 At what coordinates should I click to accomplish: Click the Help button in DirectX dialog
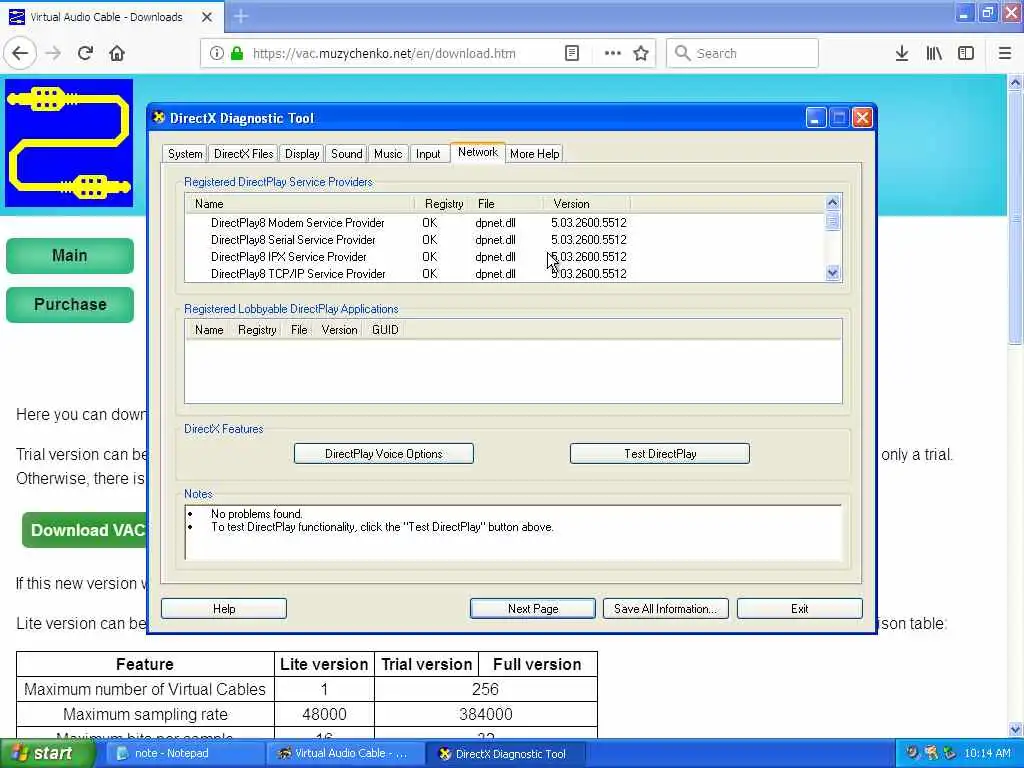(x=224, y=609)
